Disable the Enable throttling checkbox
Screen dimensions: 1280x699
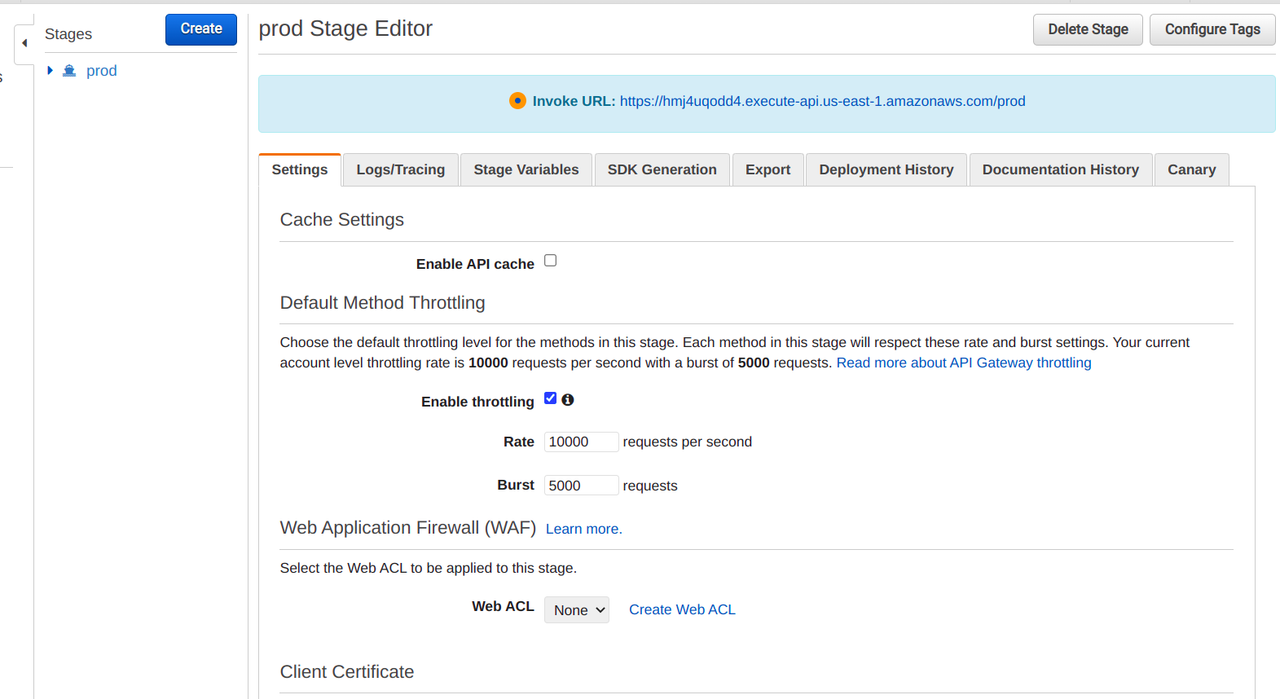(550, 399)
